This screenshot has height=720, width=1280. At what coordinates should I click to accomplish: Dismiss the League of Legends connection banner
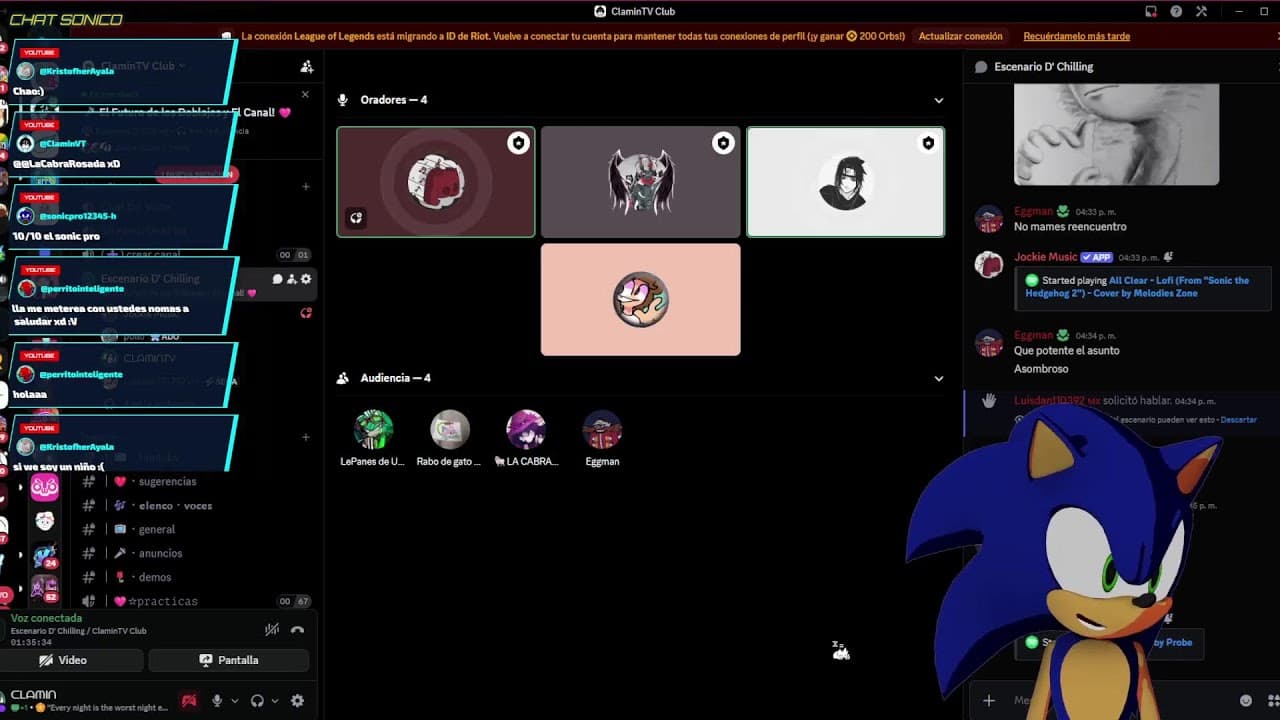point(1276,36)
